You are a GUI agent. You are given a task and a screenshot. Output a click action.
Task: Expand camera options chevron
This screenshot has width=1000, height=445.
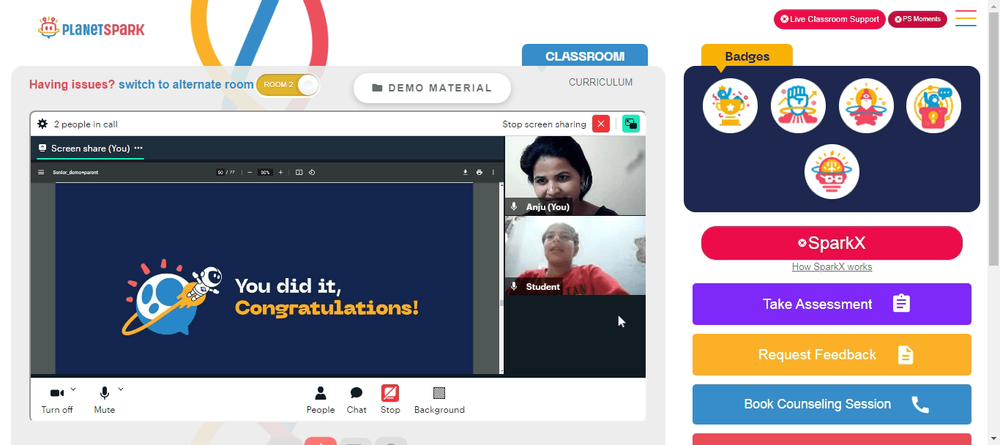[73, 389]
